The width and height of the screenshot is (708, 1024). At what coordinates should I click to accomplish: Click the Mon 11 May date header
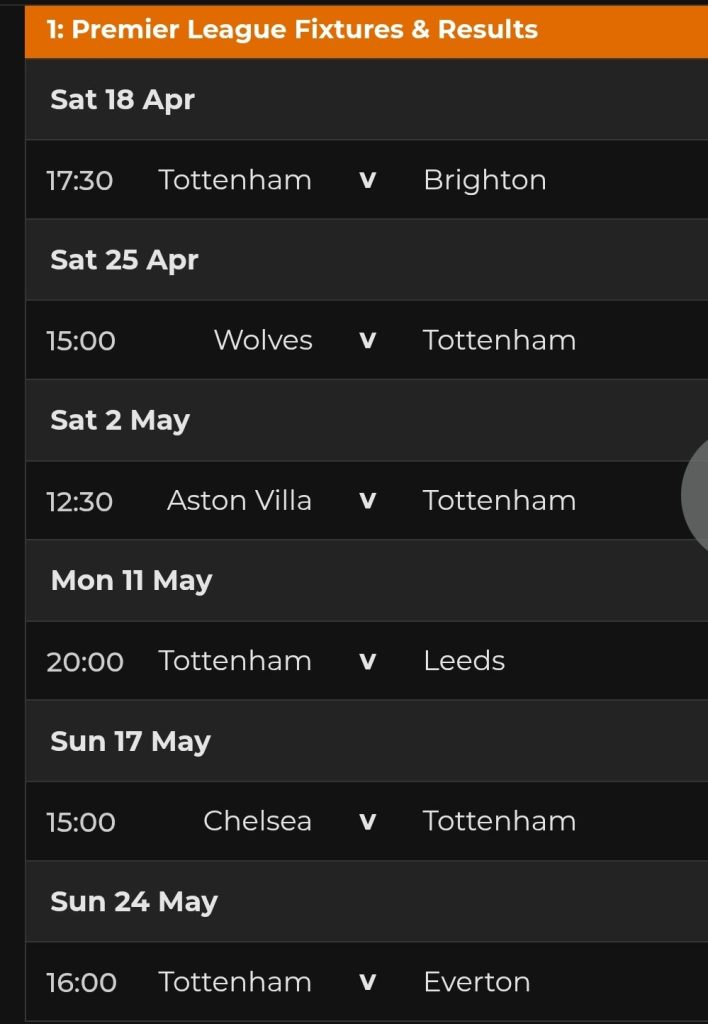(x=131, y=581)
